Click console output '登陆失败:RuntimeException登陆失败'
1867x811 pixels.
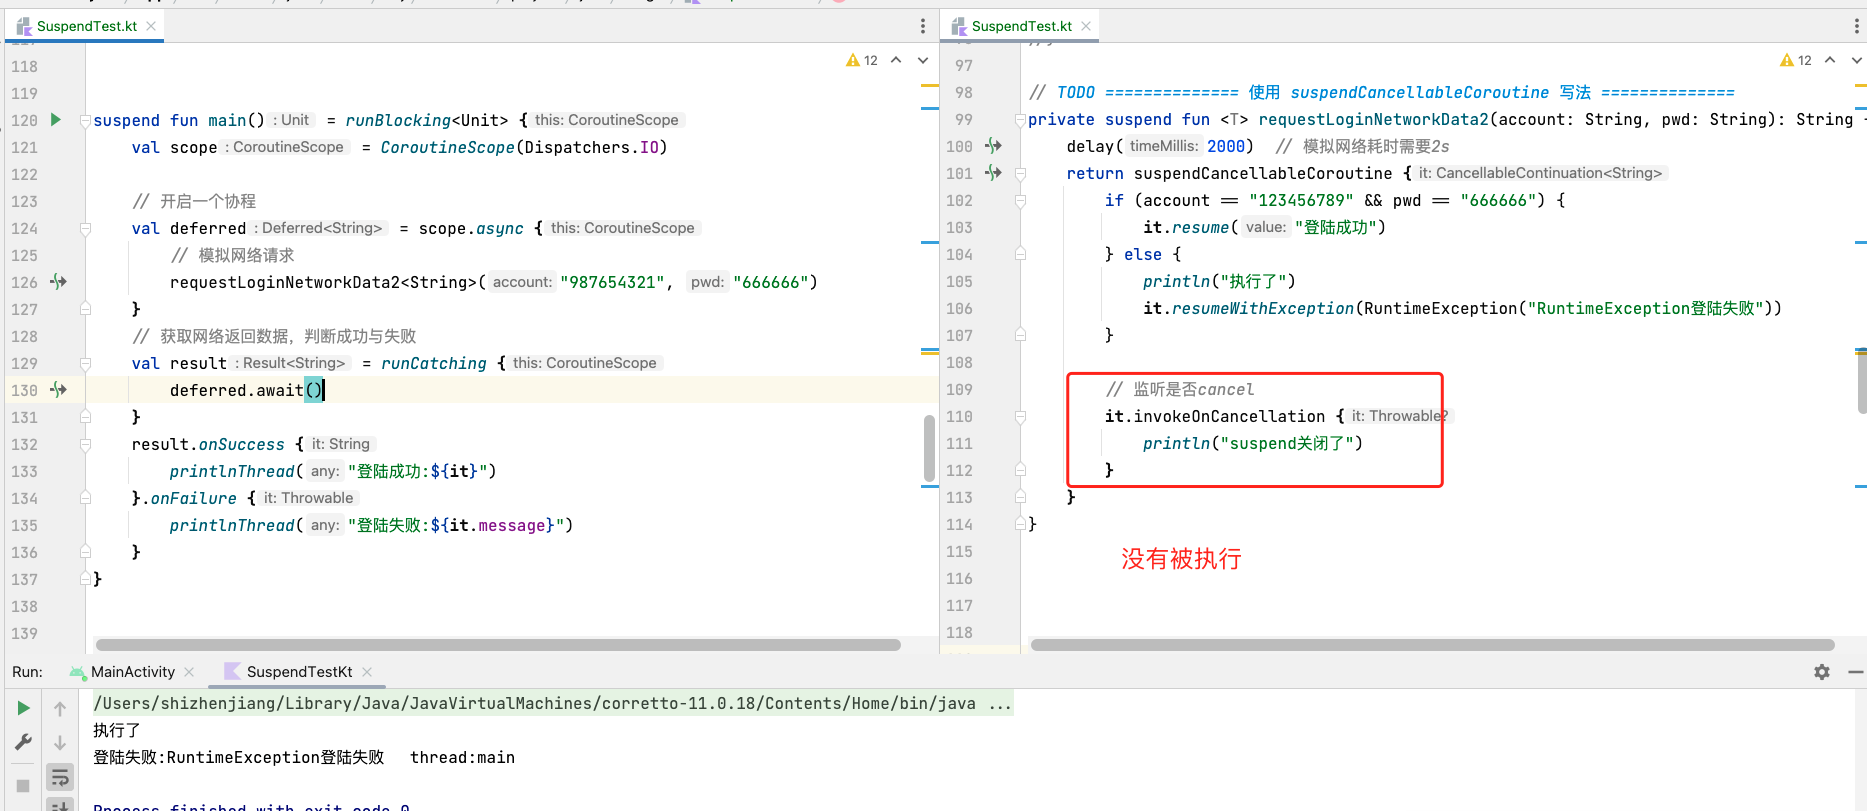tap(238, 757)
